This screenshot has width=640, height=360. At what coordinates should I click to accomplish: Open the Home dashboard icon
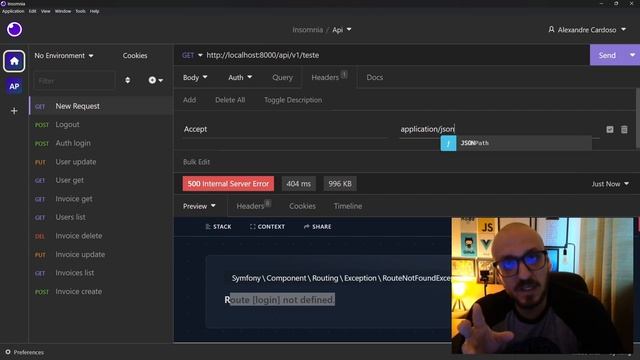click(14, 61)
